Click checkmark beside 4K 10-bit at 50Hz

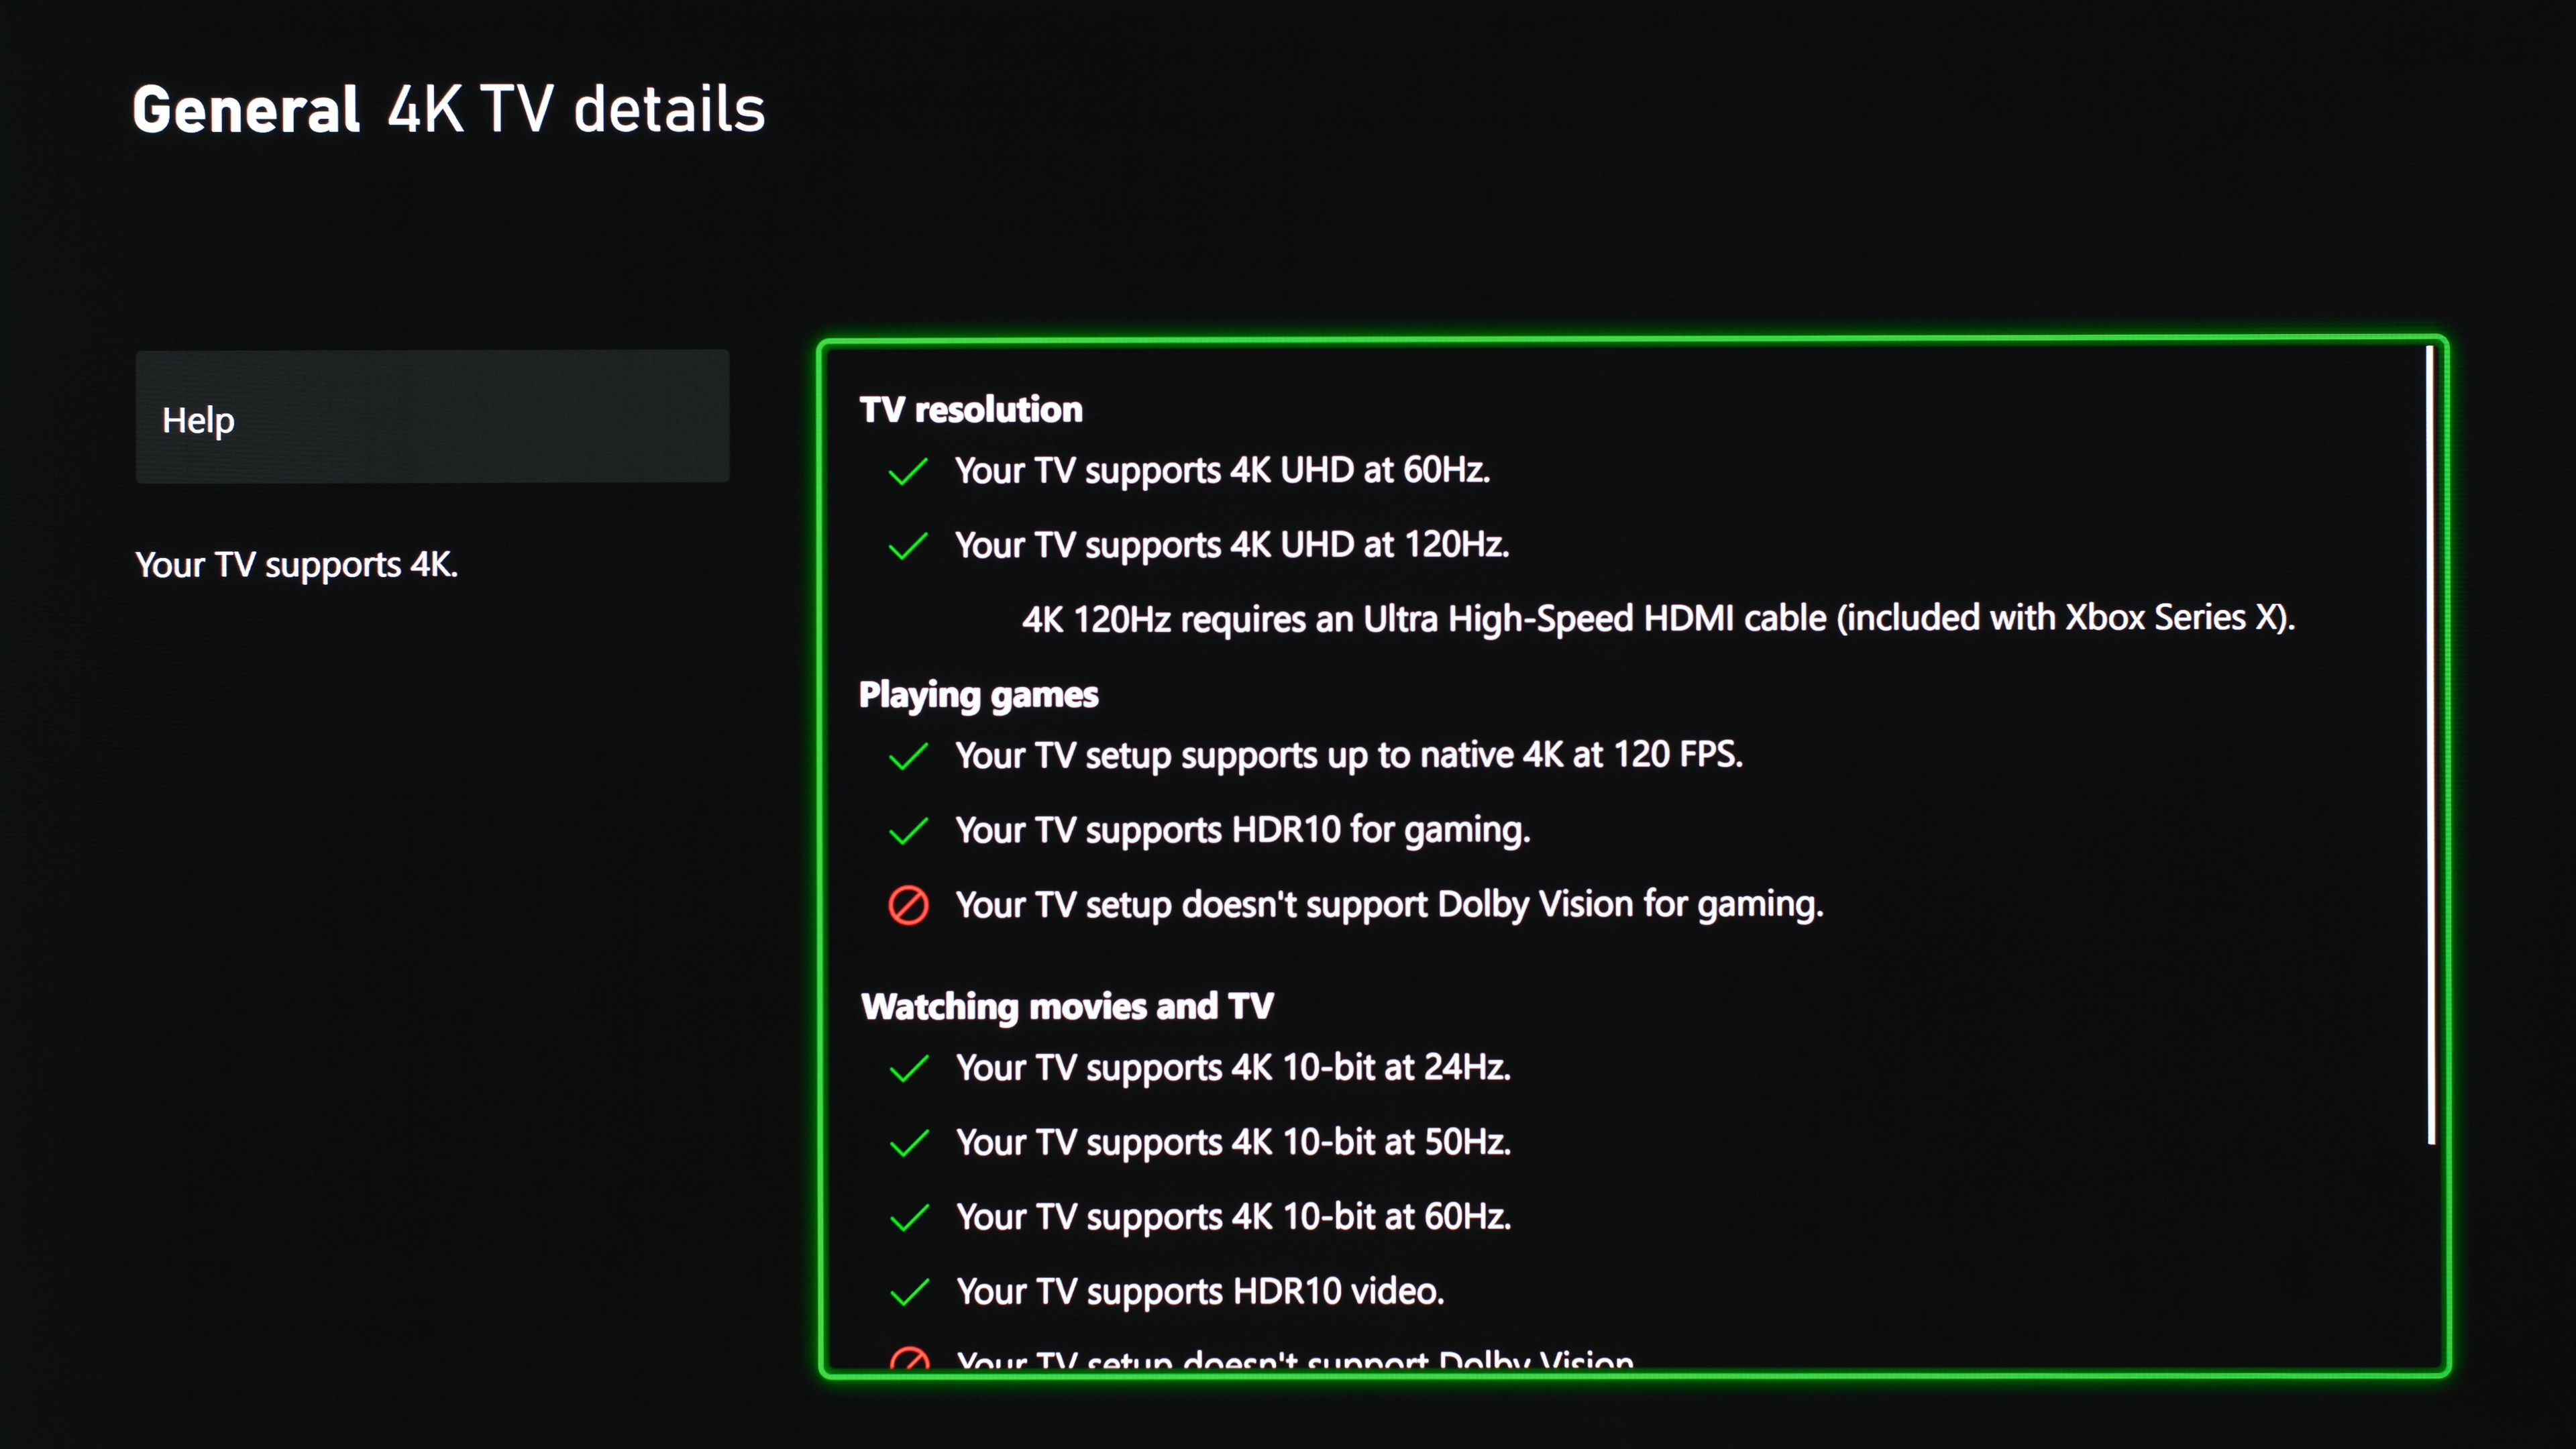coord(909,1143)
